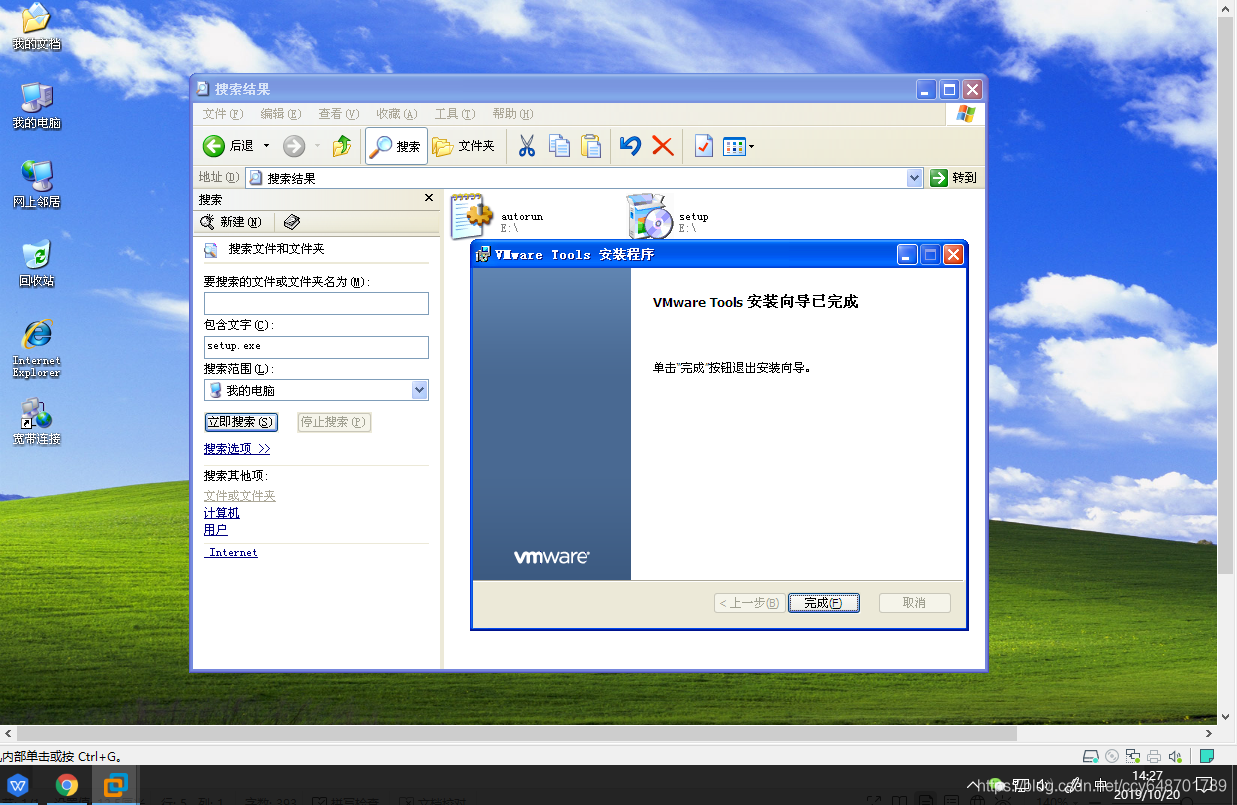
Task: Click the blue Undo arrow icon
Action: [x=630, y=146]
